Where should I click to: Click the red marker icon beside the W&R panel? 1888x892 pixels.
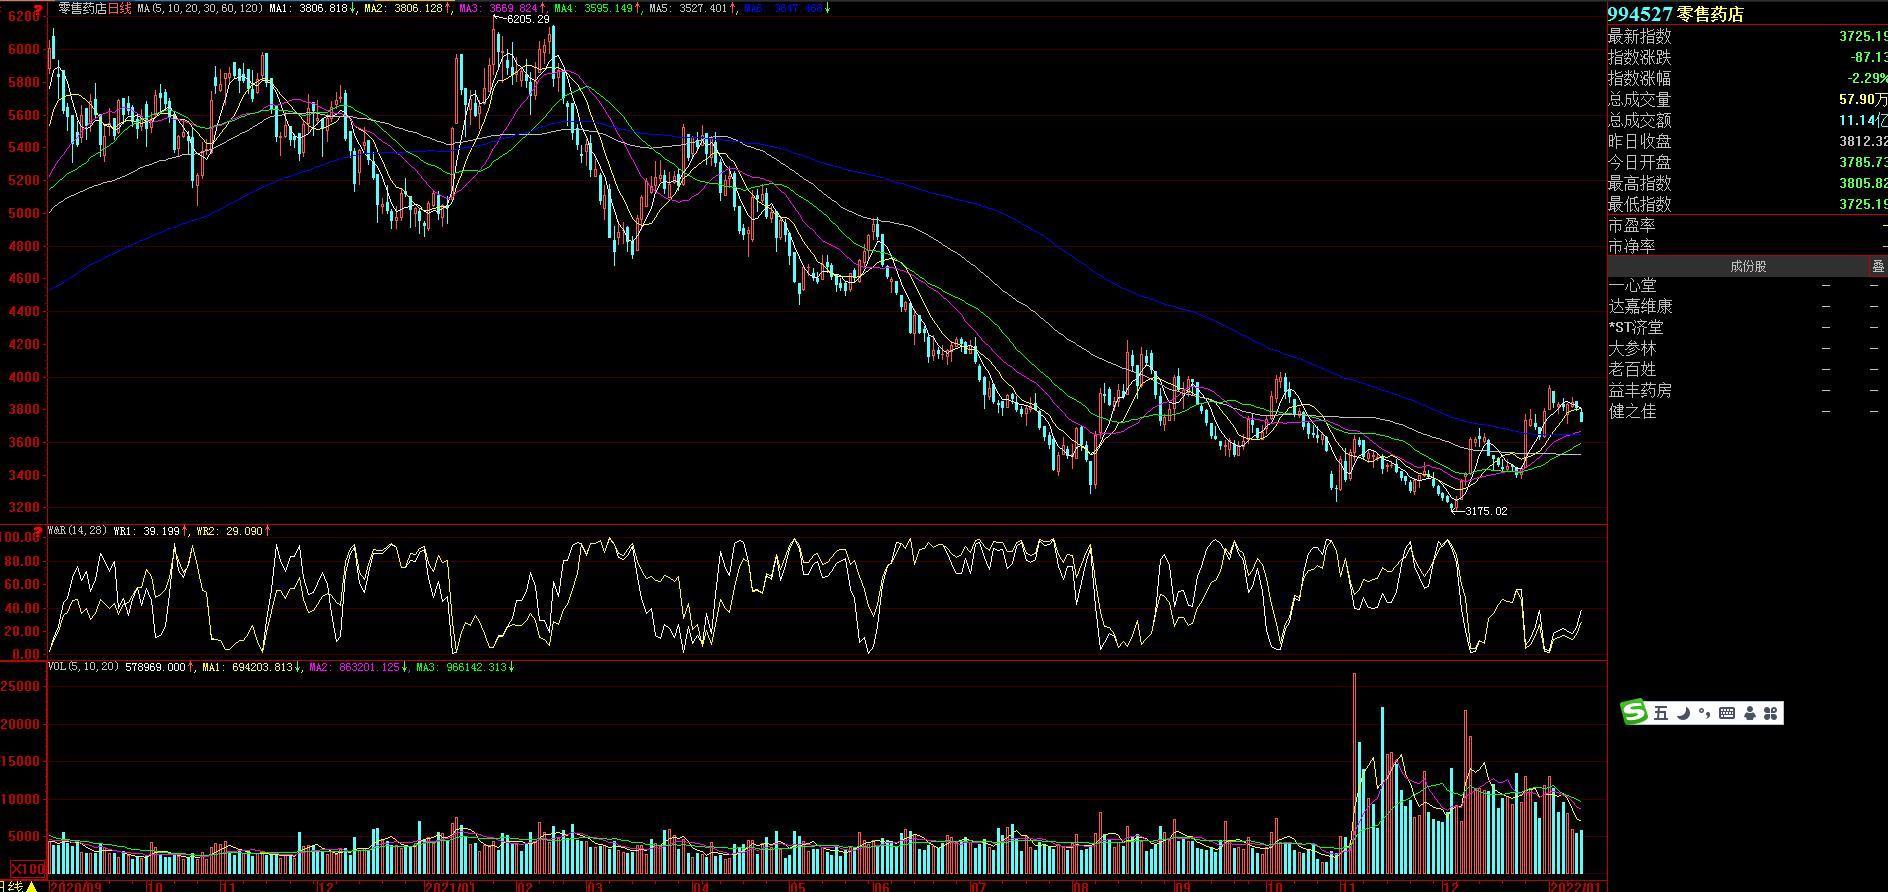[x=38, y=531]
